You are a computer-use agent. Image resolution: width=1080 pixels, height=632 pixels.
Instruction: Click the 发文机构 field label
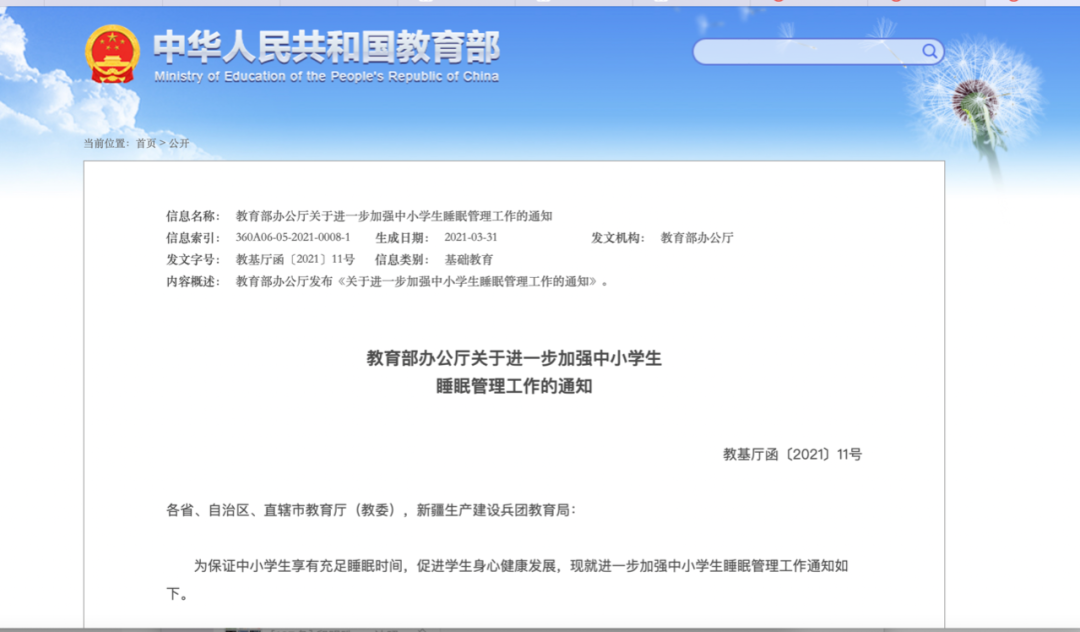[x=618, y=238]
